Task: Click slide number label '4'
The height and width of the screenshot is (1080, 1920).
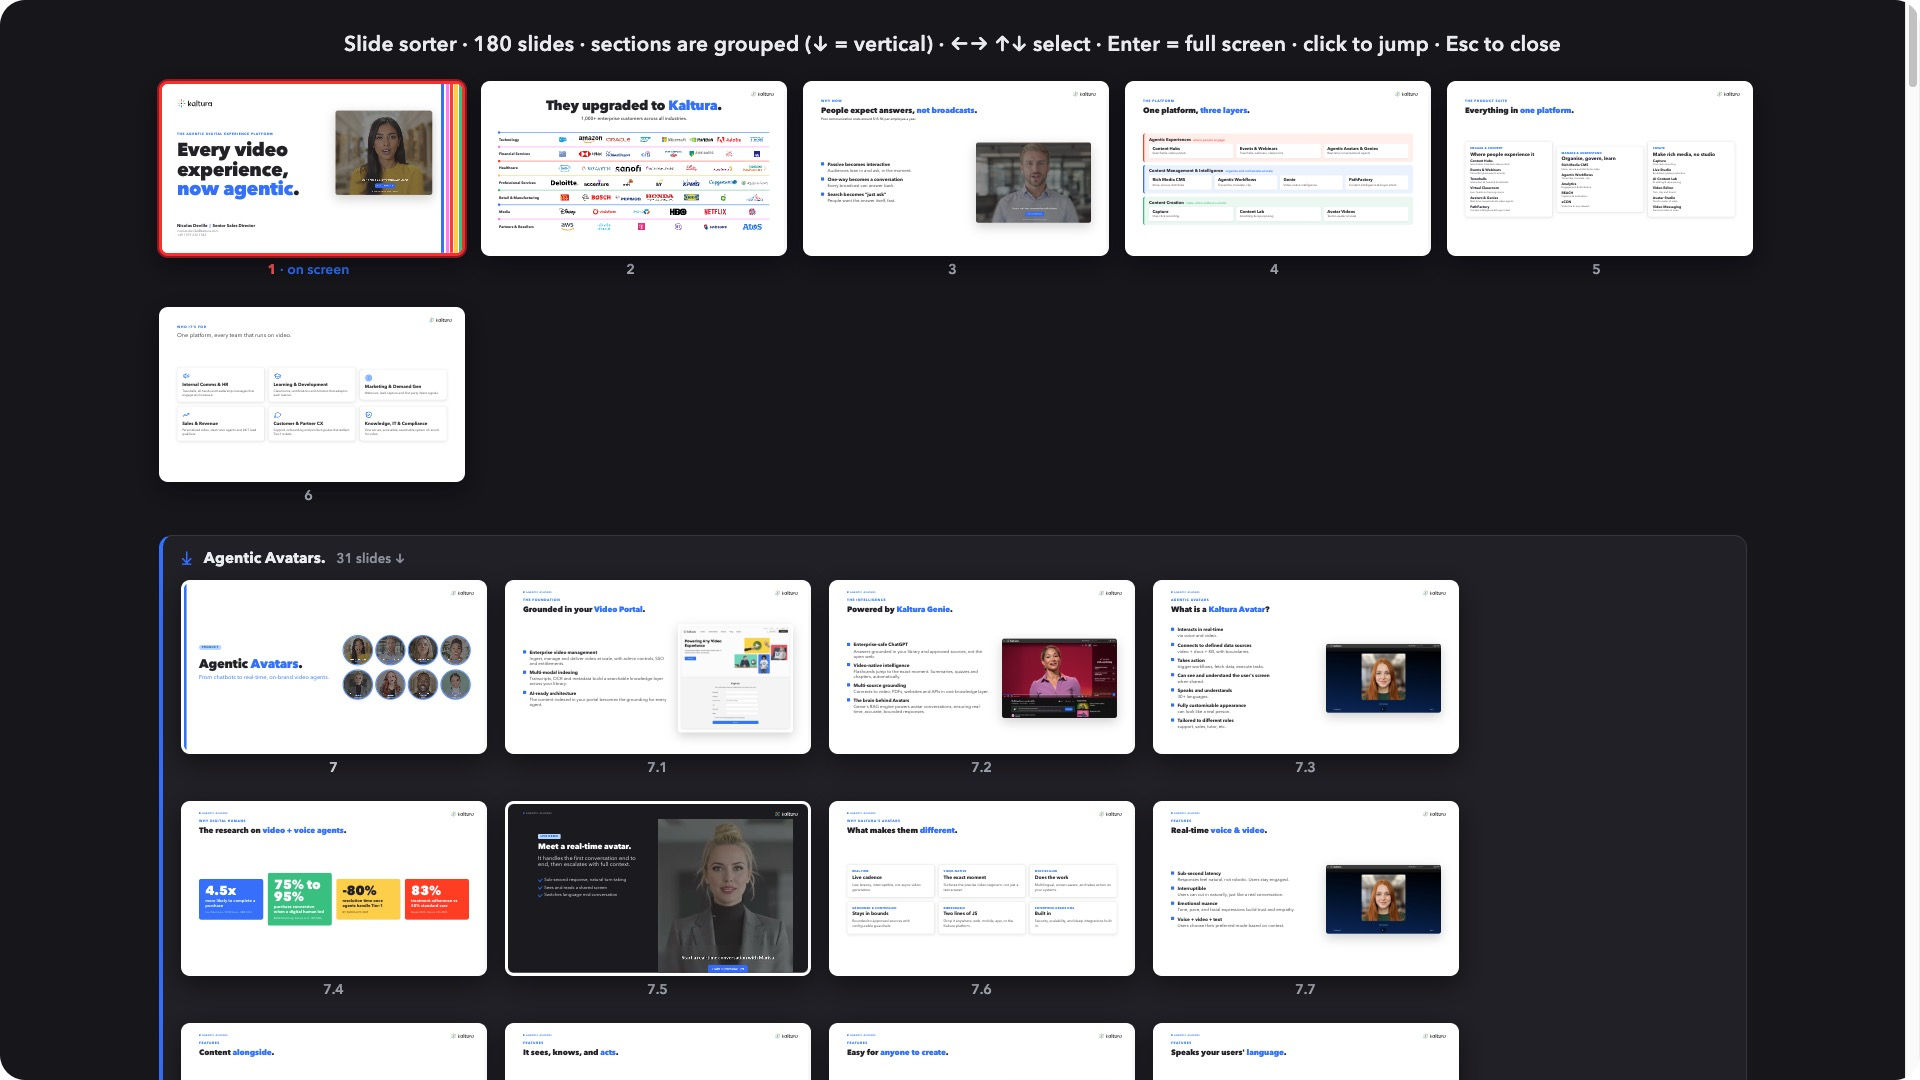Action: pyautogui.click(x=1274, y=270)
